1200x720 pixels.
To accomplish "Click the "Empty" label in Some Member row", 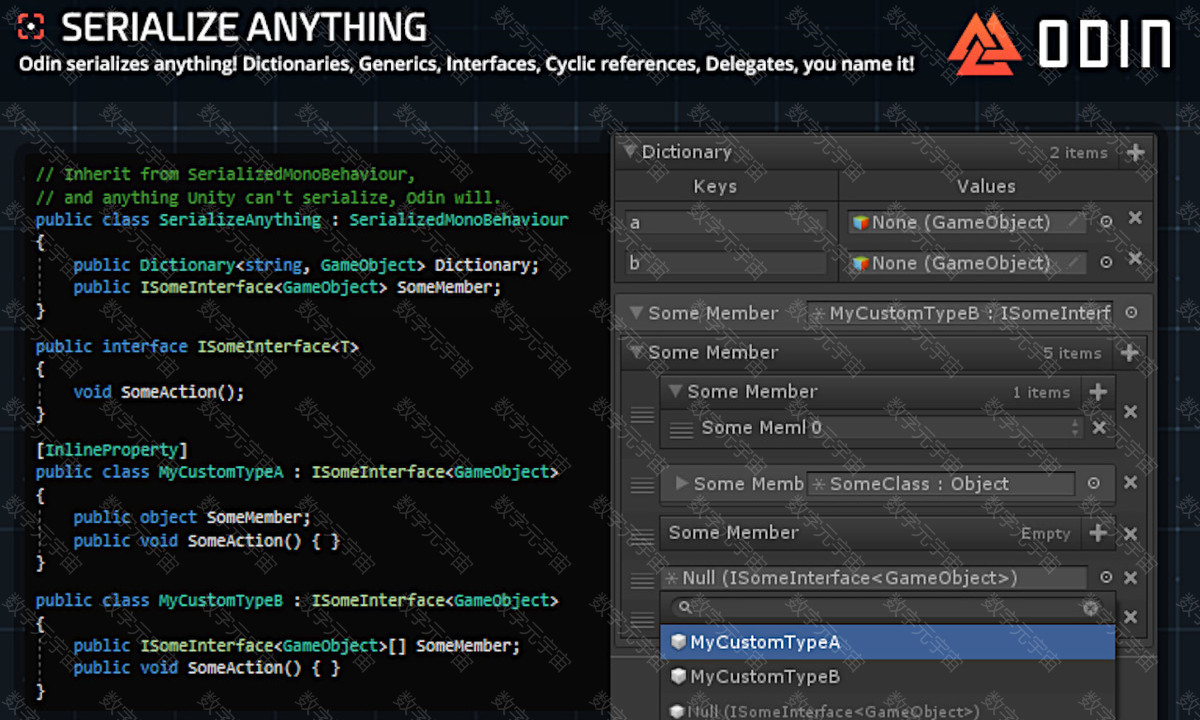I will [x=1045, y=534].
